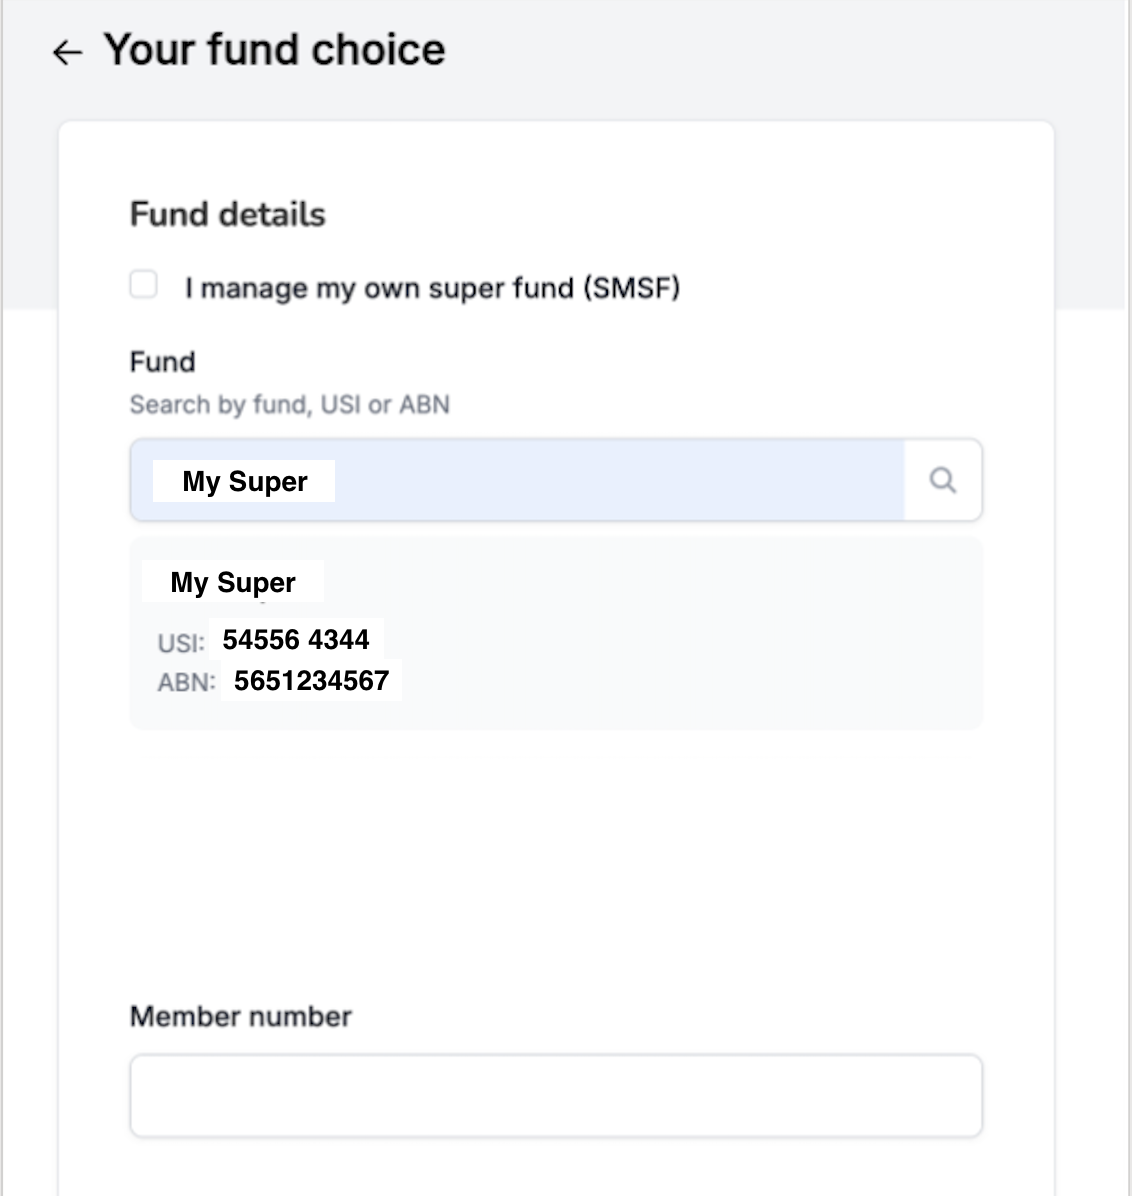The image size is (1132, 1196).
Task: Tick the SMSF self-managed fund checkbox
Action: click(143, 285)
